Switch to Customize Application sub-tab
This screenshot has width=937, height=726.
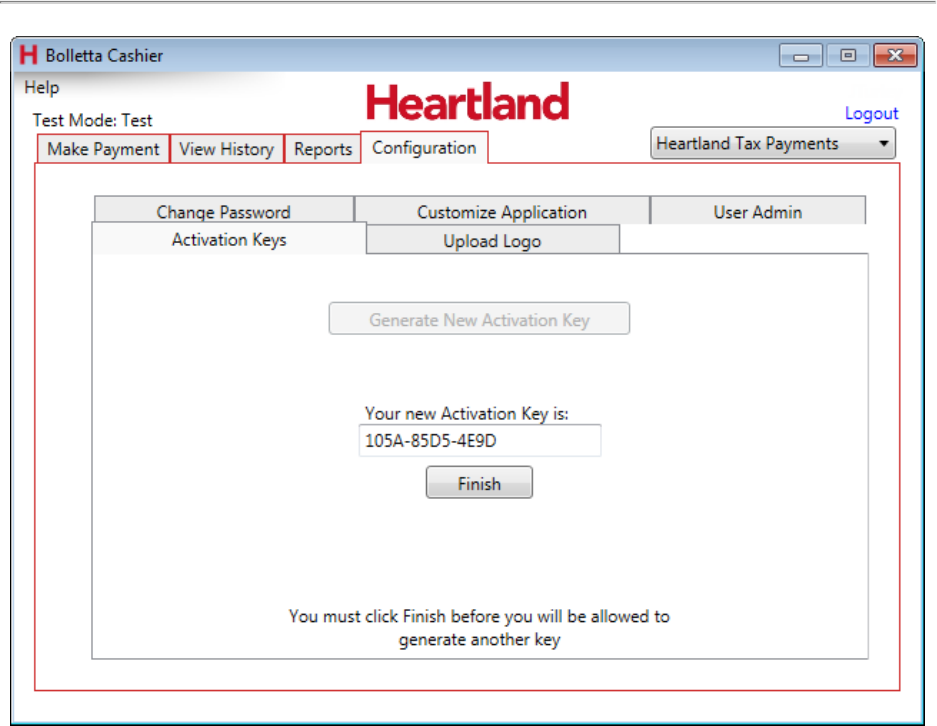click(502, 211)
